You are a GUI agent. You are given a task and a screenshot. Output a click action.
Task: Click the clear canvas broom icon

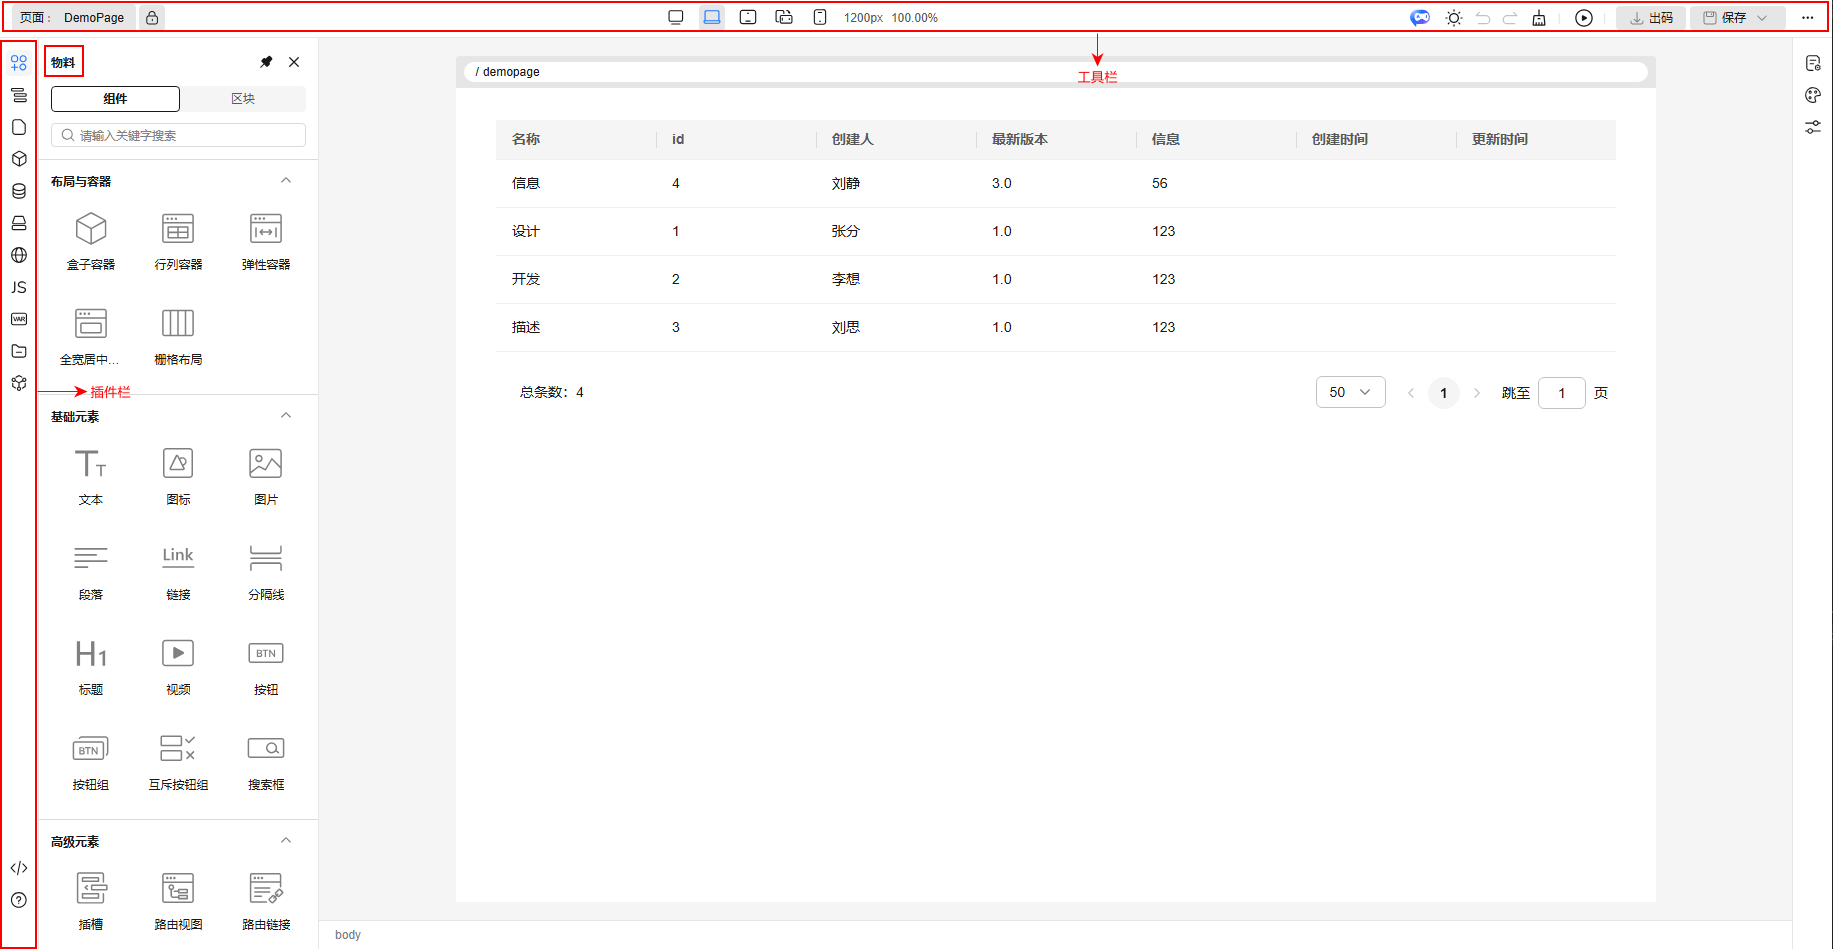[1539, 18]
